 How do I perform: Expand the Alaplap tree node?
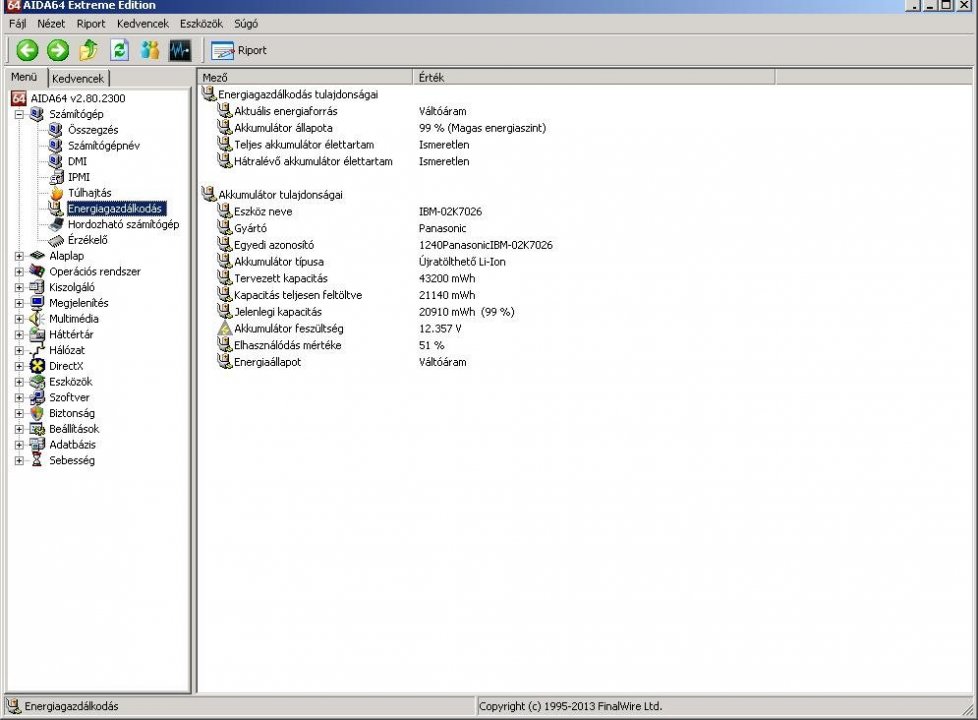(19, 256)
